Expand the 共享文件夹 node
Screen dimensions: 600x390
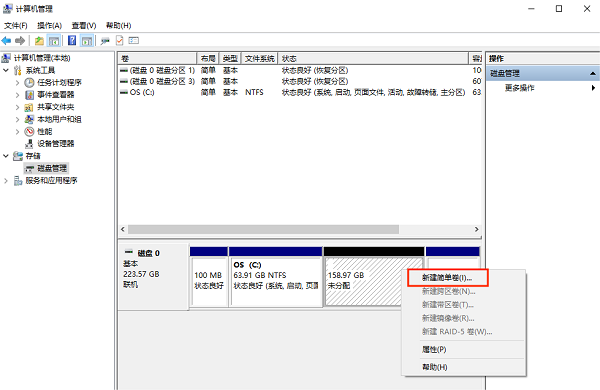click(18, 107)
